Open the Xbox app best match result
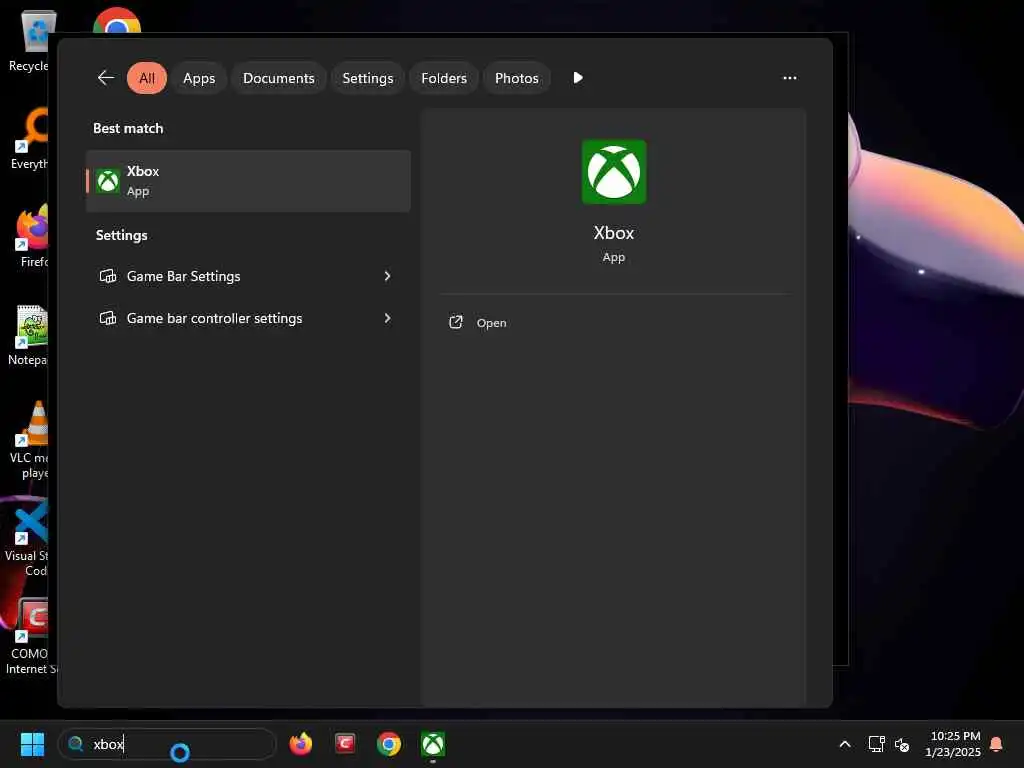1024x768 pixels. point(248,181)
